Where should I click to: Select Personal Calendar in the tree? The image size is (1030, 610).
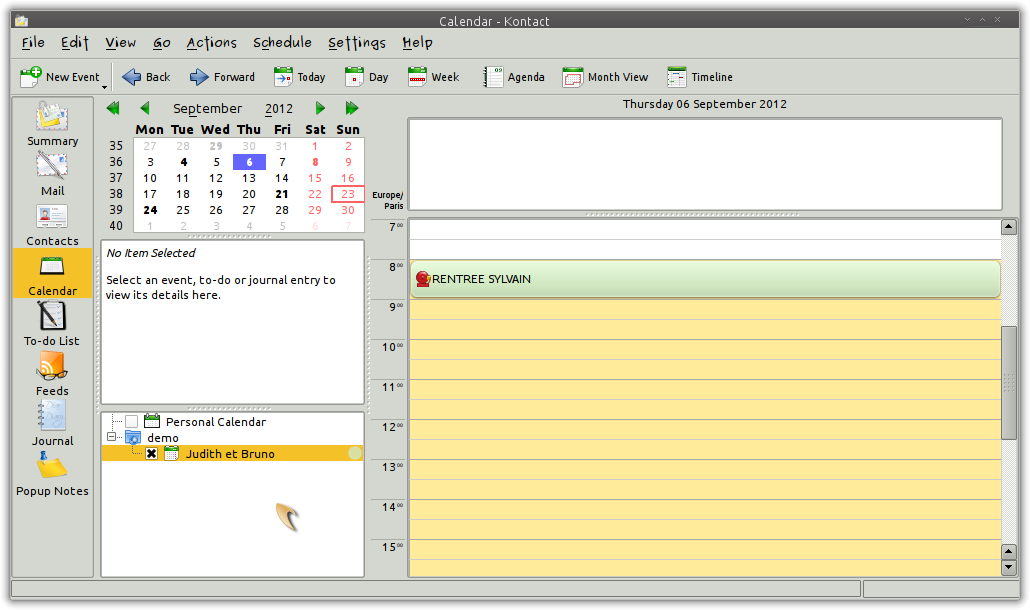pyautogui.click(x=215, y=422)
